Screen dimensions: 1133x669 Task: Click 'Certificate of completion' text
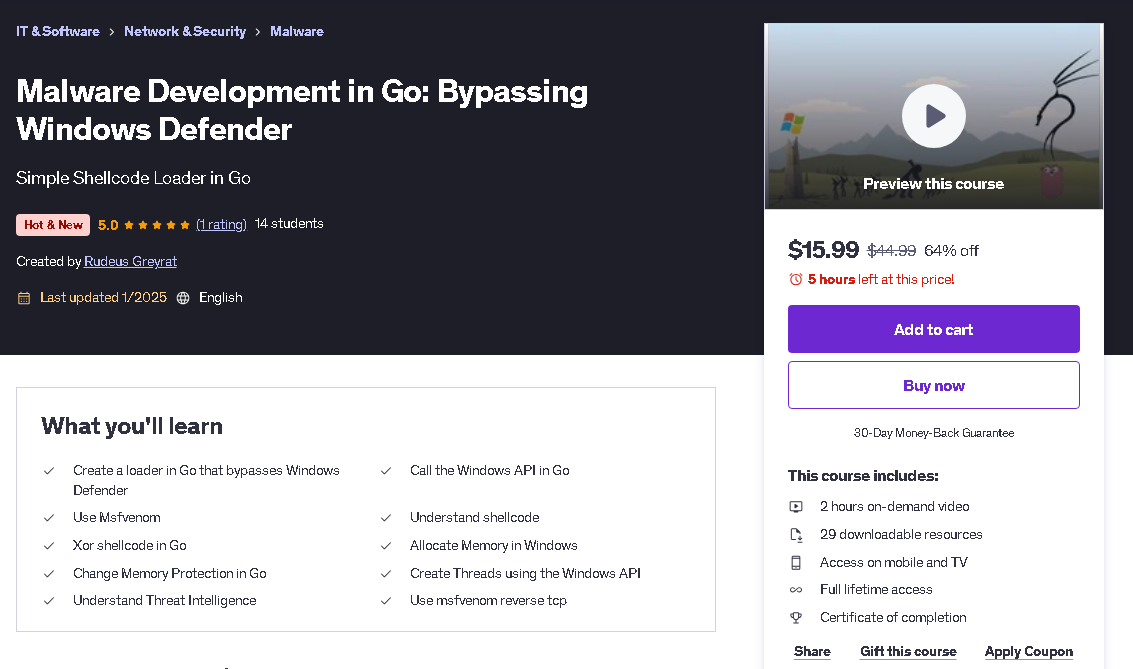pyautogui.click(x=893, y=617)
